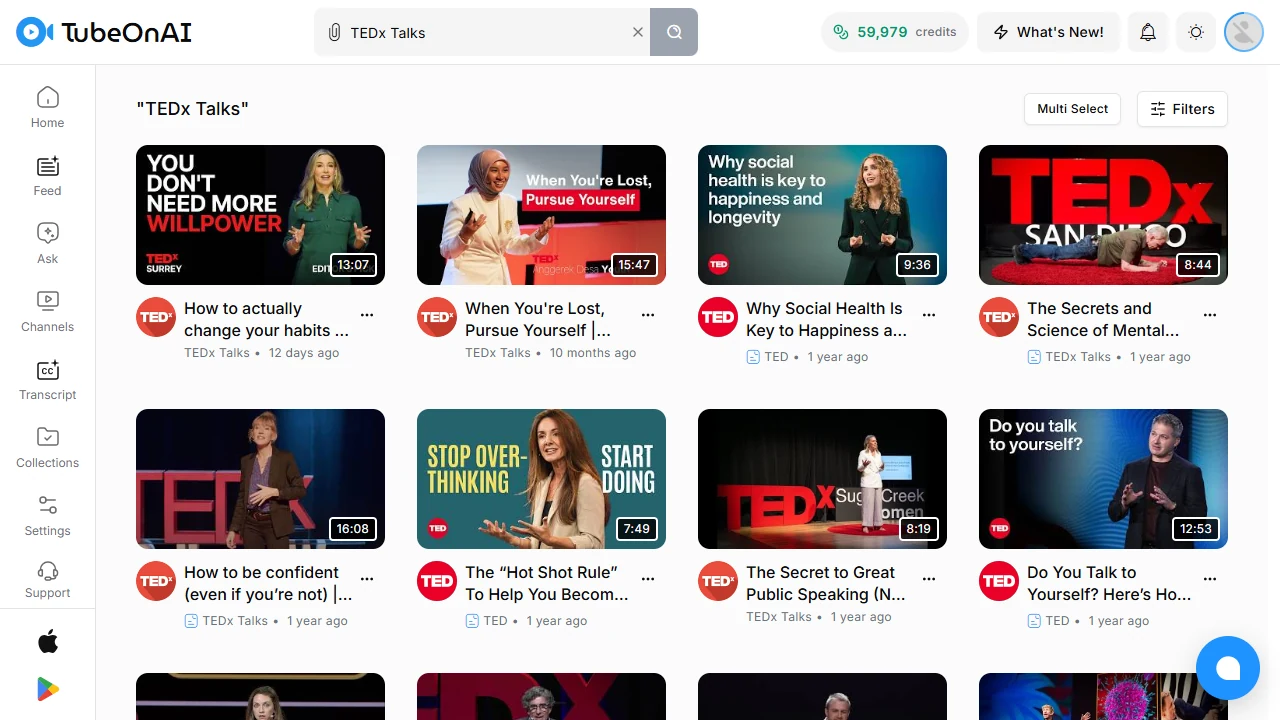This screenshot has height=720, width=1280.
Task: Click the title 'How to actually change your habits'
Action: pos(266,319)
